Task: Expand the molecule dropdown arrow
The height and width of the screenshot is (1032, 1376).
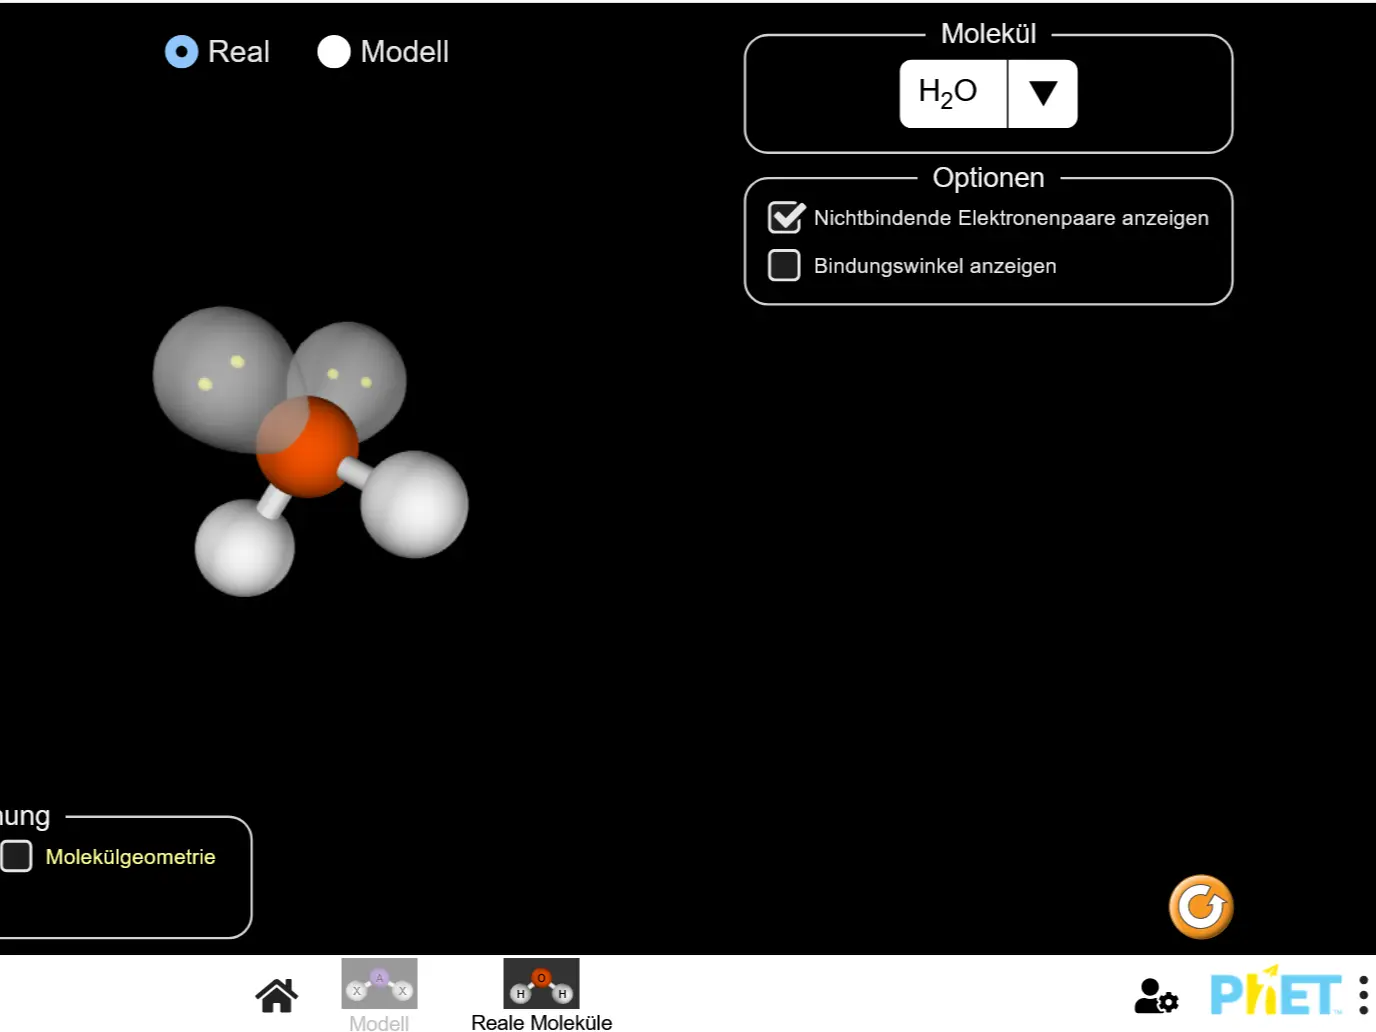Action: click(1042, 94)
